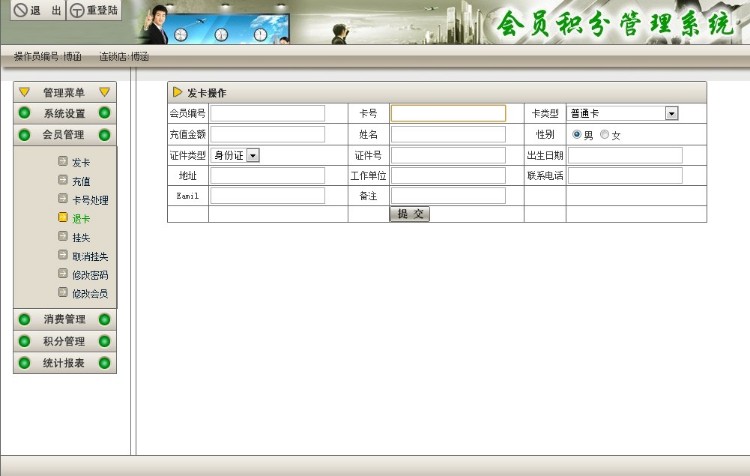The image size is (750, 476).
Task: Click the icon beside 修改会员 submenu
Action: pyautogui.click(x=63, y=292)
